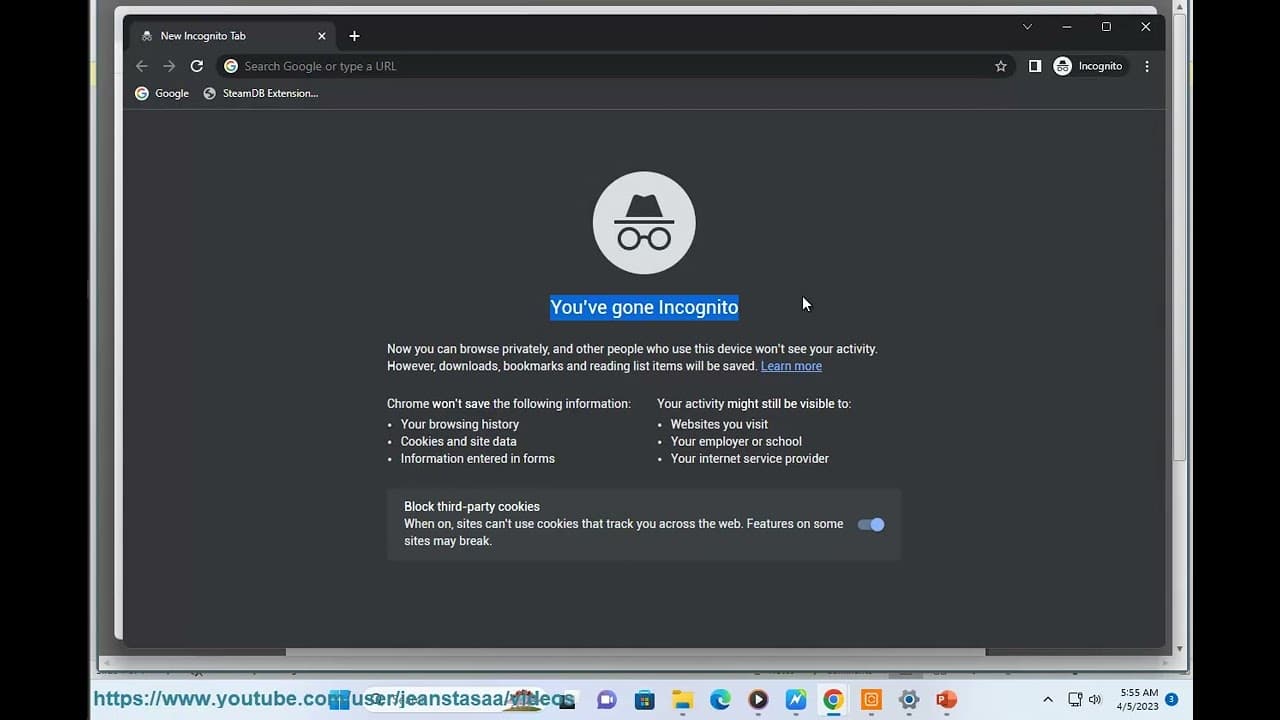
Task: Click the browser forward arrow
Action: (x=169, y=66)
